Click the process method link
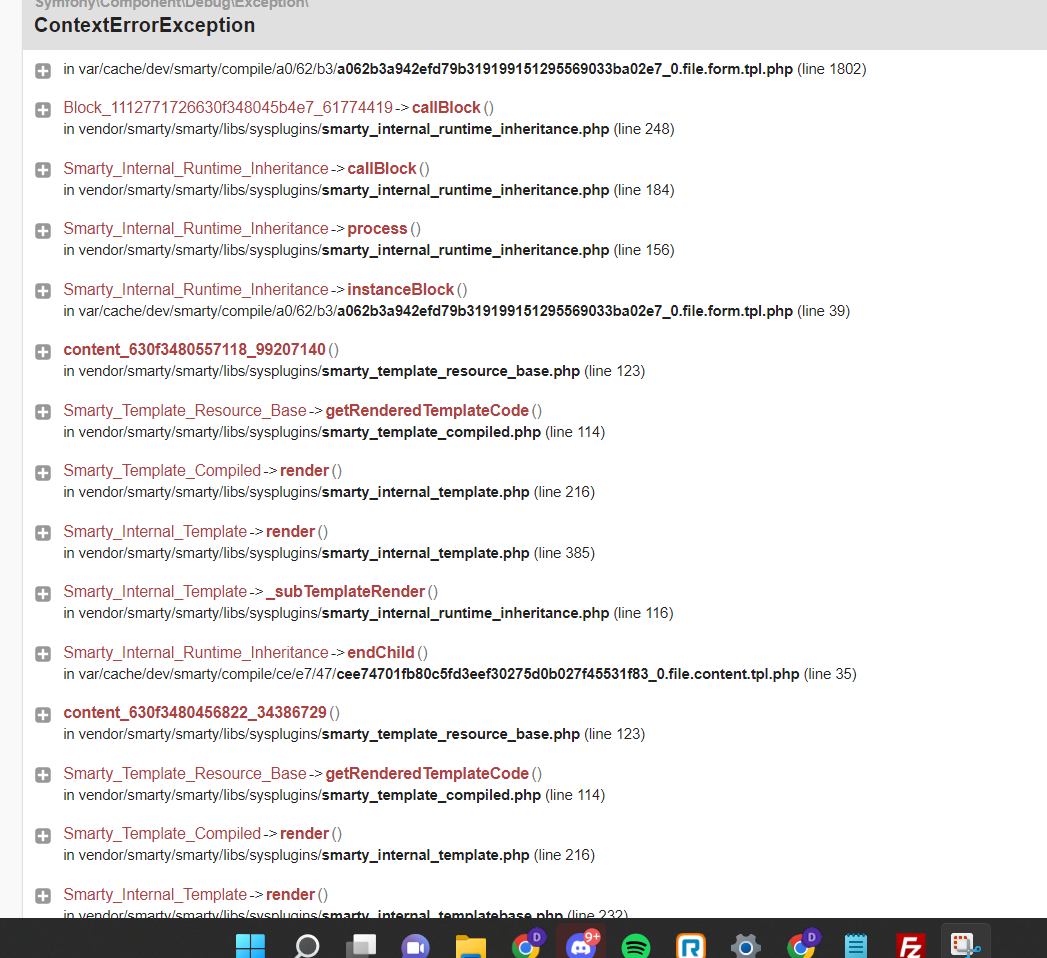1047x958 pixels. pos(377,229)
